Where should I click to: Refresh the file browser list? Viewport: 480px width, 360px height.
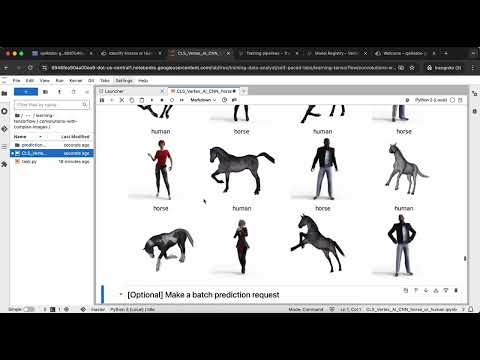[x=73, y=92]
